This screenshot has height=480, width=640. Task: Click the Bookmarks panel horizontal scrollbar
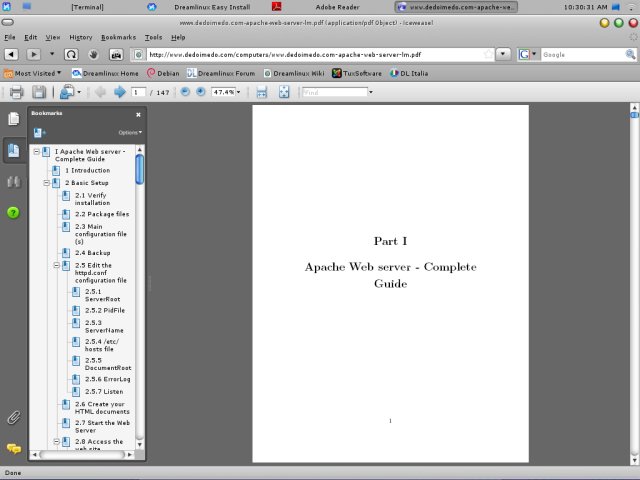tap(82, 454)
